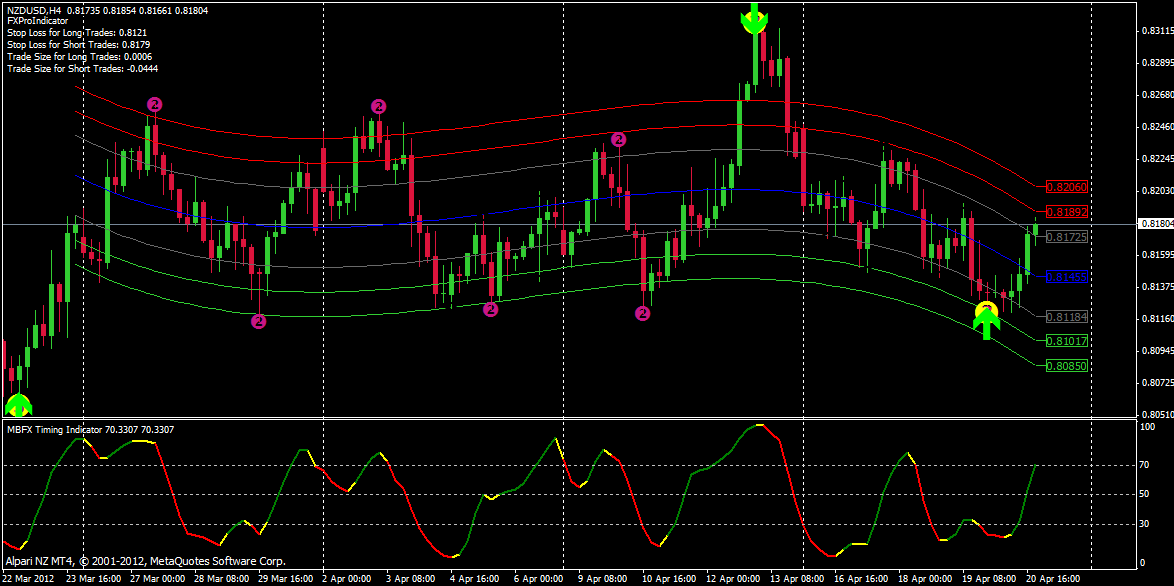Click the magenta 2 marker below 4 Apr low
Screen dimensions: 1174x586
point(490,309)
